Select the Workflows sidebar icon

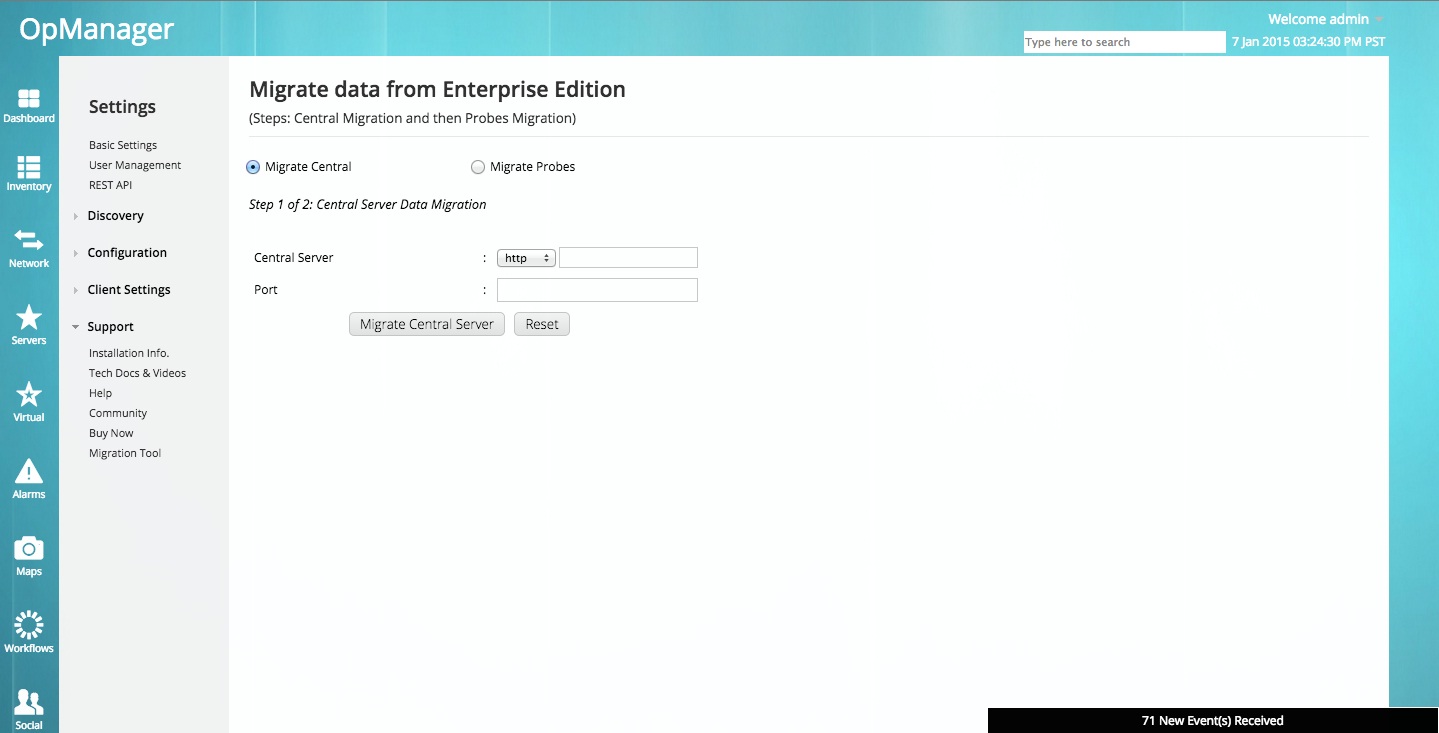tap(29, 629)
